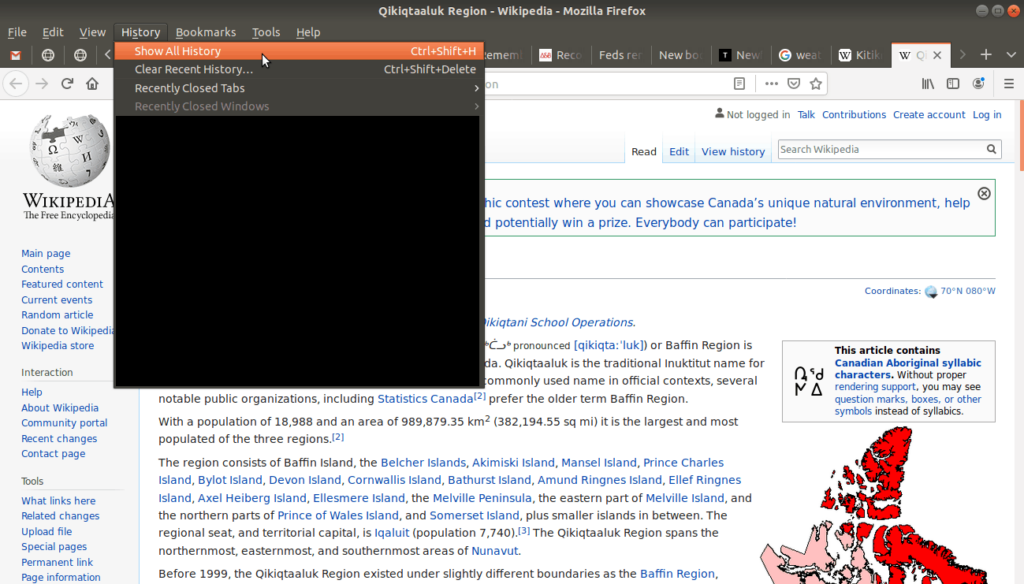1024x584 pixels.
Task: Open the Permanent link sidebar item
Action: pos(57,562)
